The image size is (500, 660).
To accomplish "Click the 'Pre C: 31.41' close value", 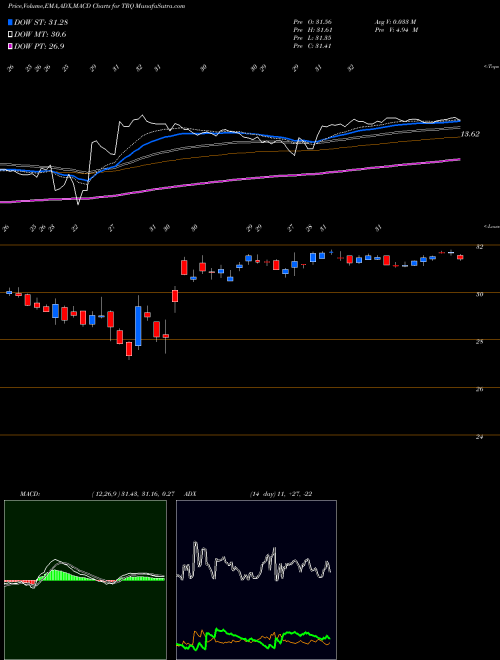I will point(313,46).
